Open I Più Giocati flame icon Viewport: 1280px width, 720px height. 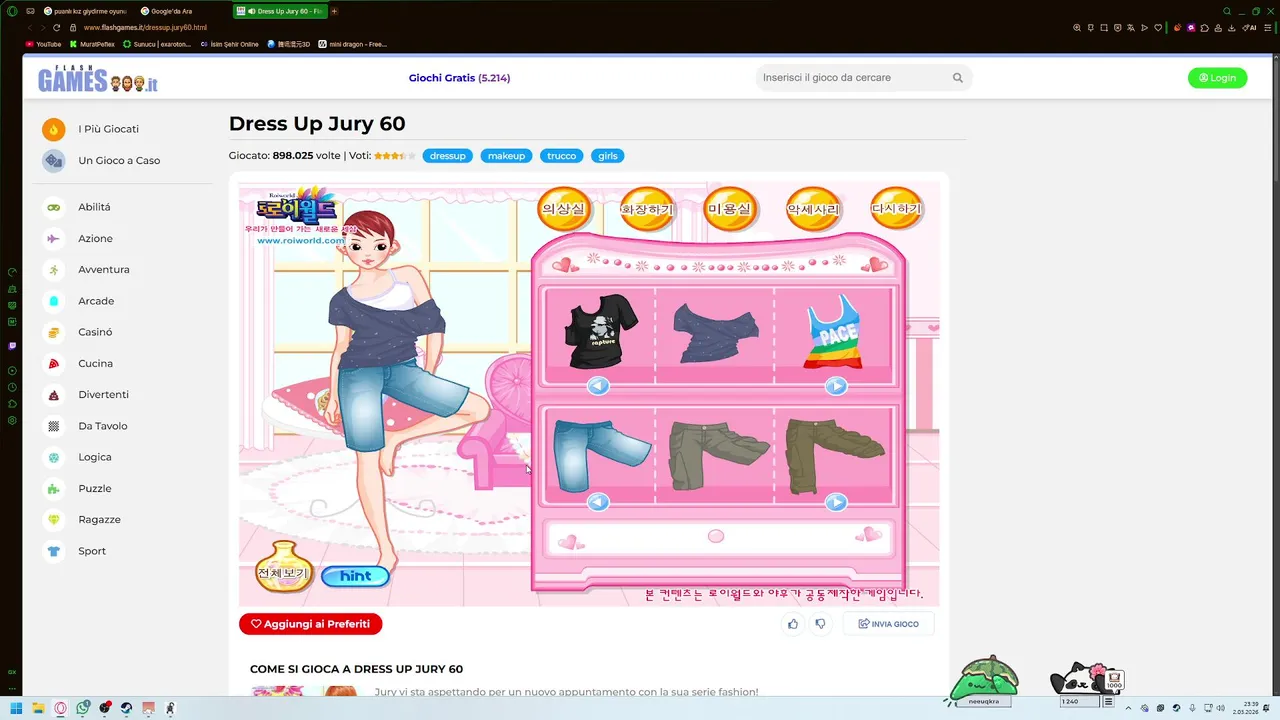[54, 129]
